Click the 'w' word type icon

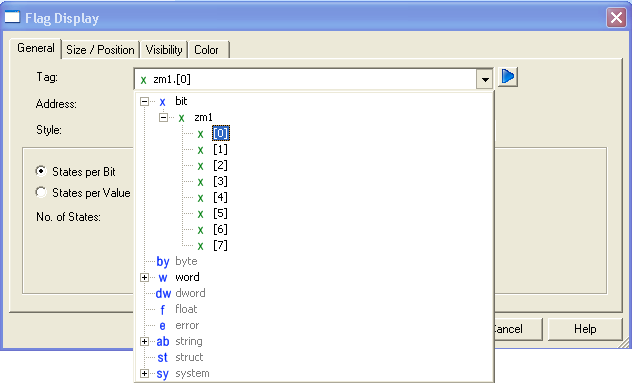pos(163,278)
